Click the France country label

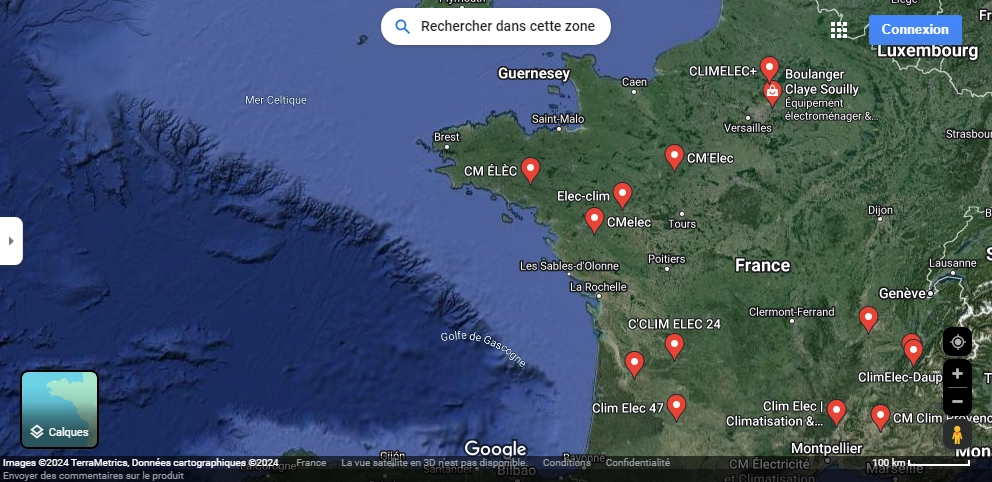(x=762, y=265)
